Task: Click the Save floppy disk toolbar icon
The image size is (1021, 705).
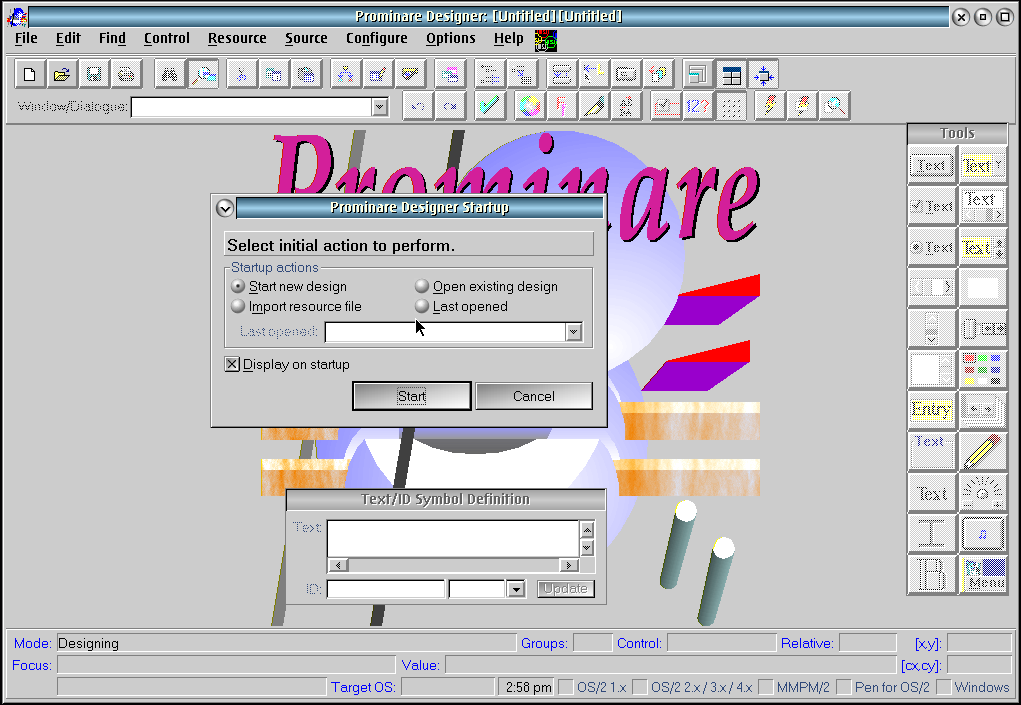Action: point(94,74)
